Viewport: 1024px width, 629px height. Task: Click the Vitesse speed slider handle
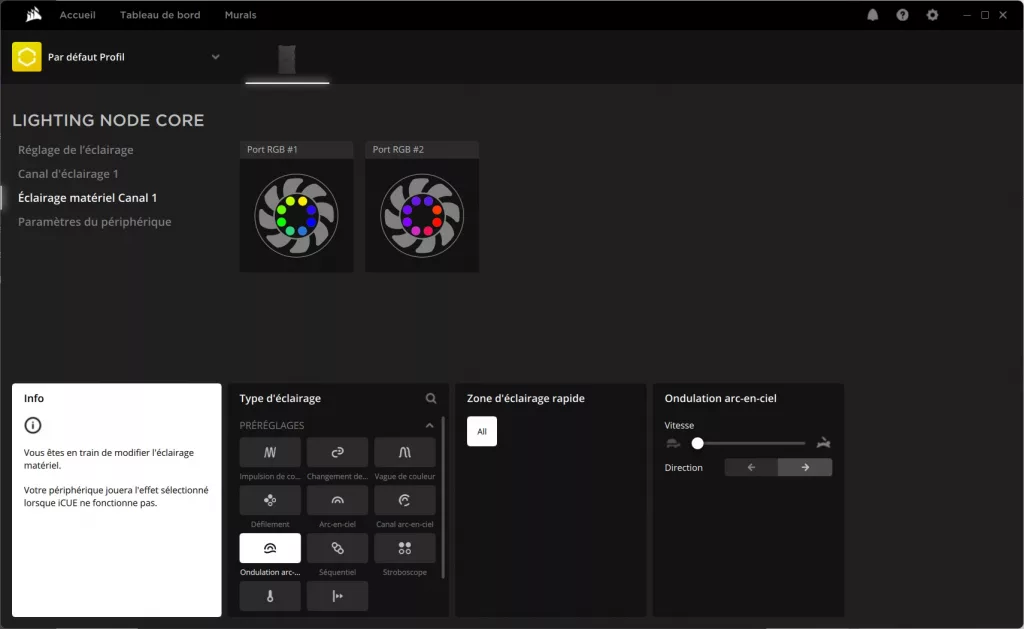[x=697, y=444]
